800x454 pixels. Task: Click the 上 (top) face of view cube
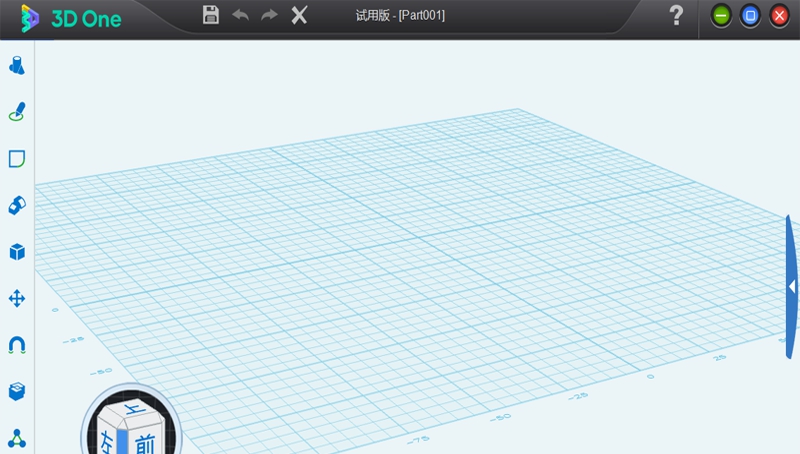pos(135,409)
